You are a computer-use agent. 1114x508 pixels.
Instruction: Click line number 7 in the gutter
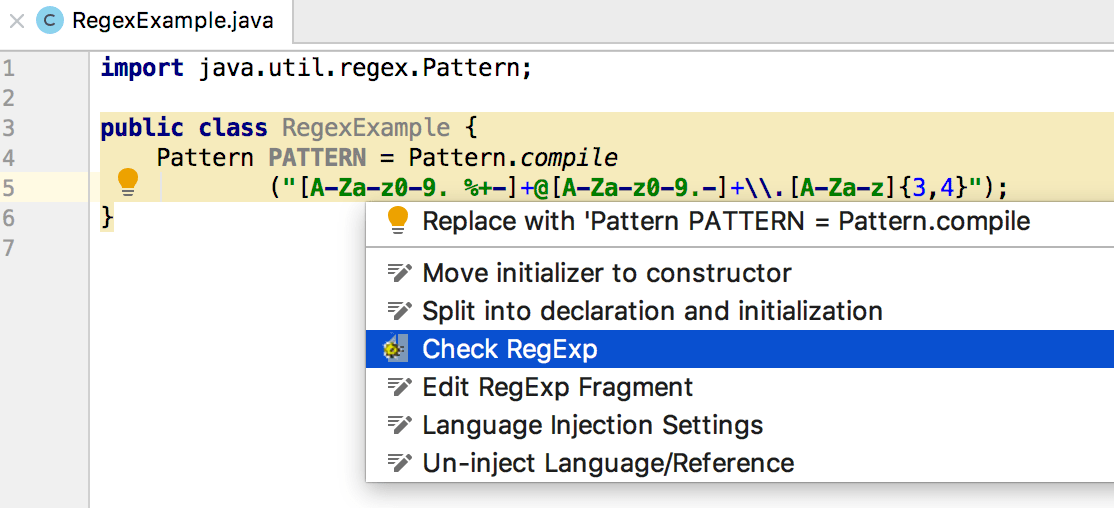click(x=7, y=247)
